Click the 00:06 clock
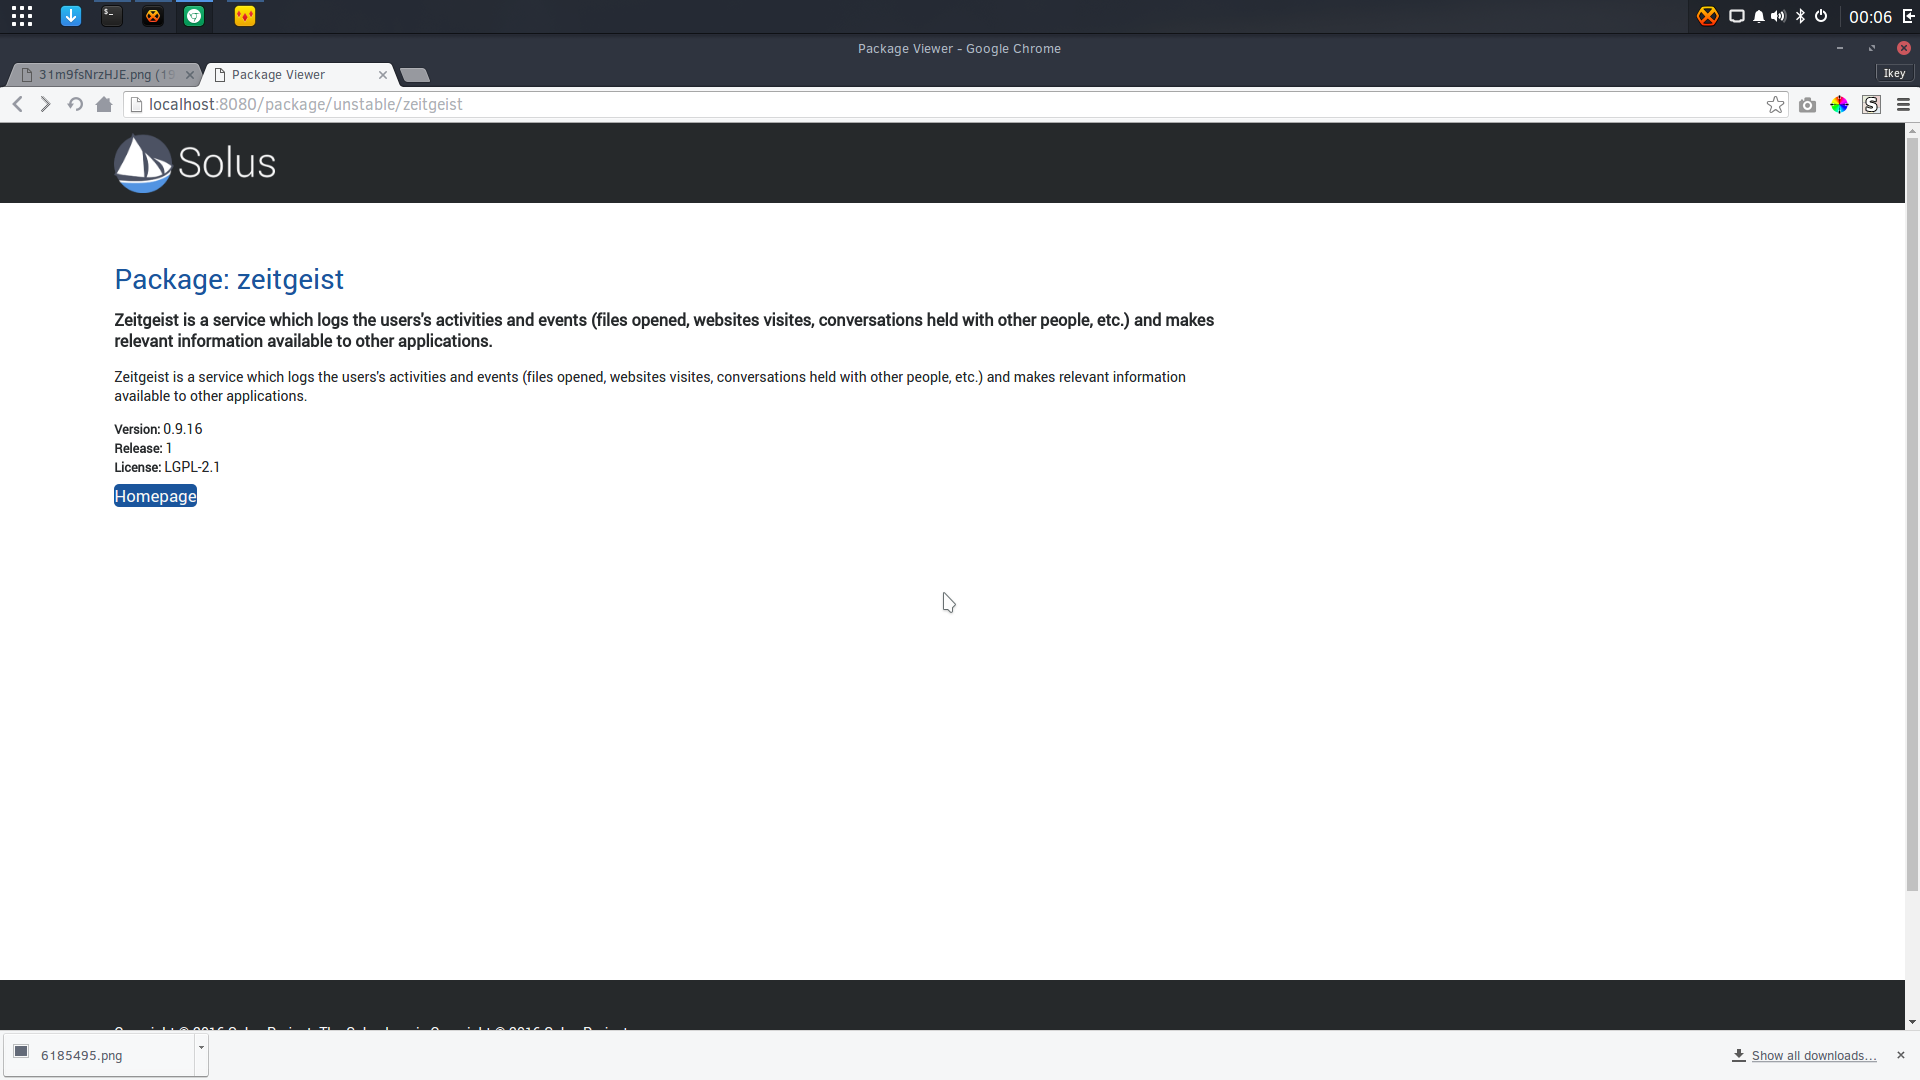Viewport: 1920px width, 1080px height. coord(1870,17)
